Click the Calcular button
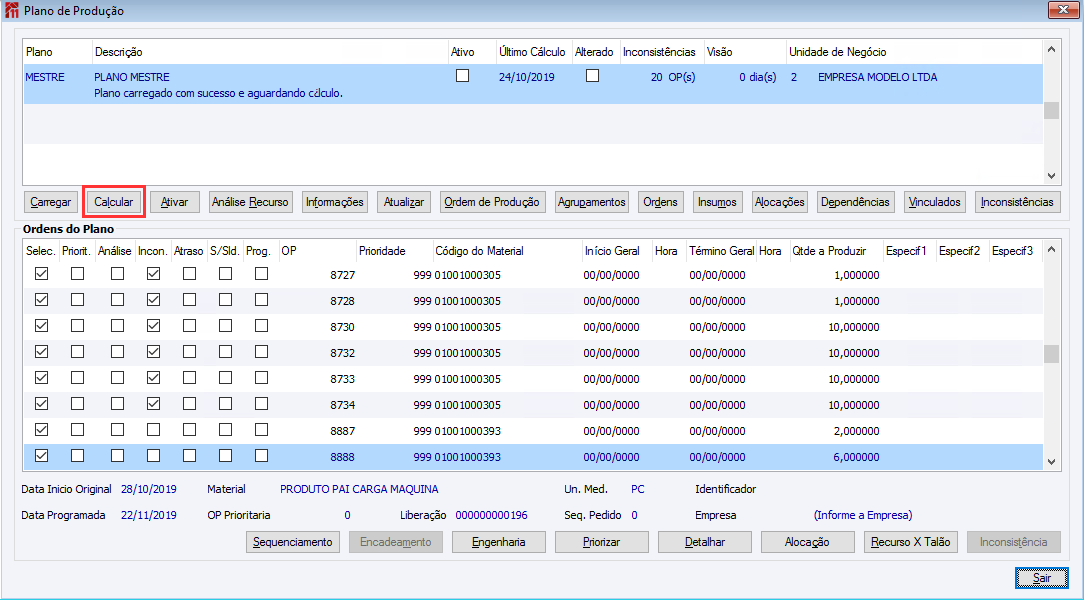 113,202
